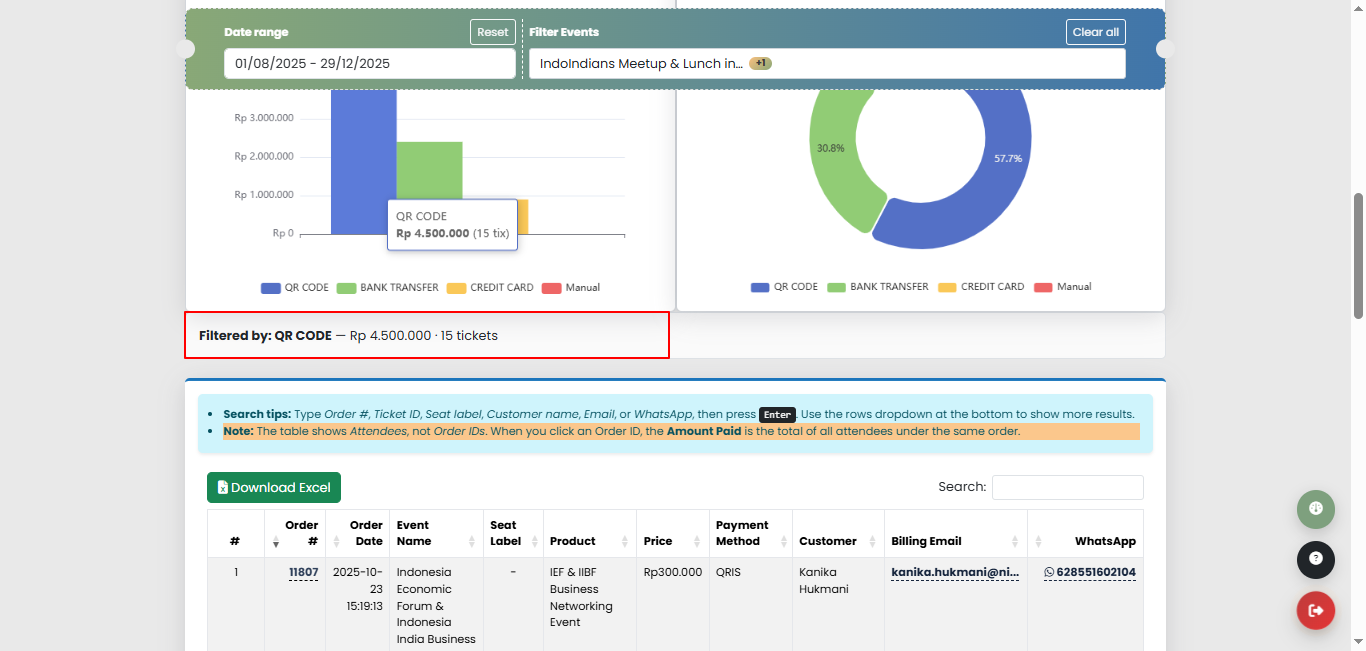Open order 11807 link
Screen dimensions: 1366x651
[x=303, y=573]
